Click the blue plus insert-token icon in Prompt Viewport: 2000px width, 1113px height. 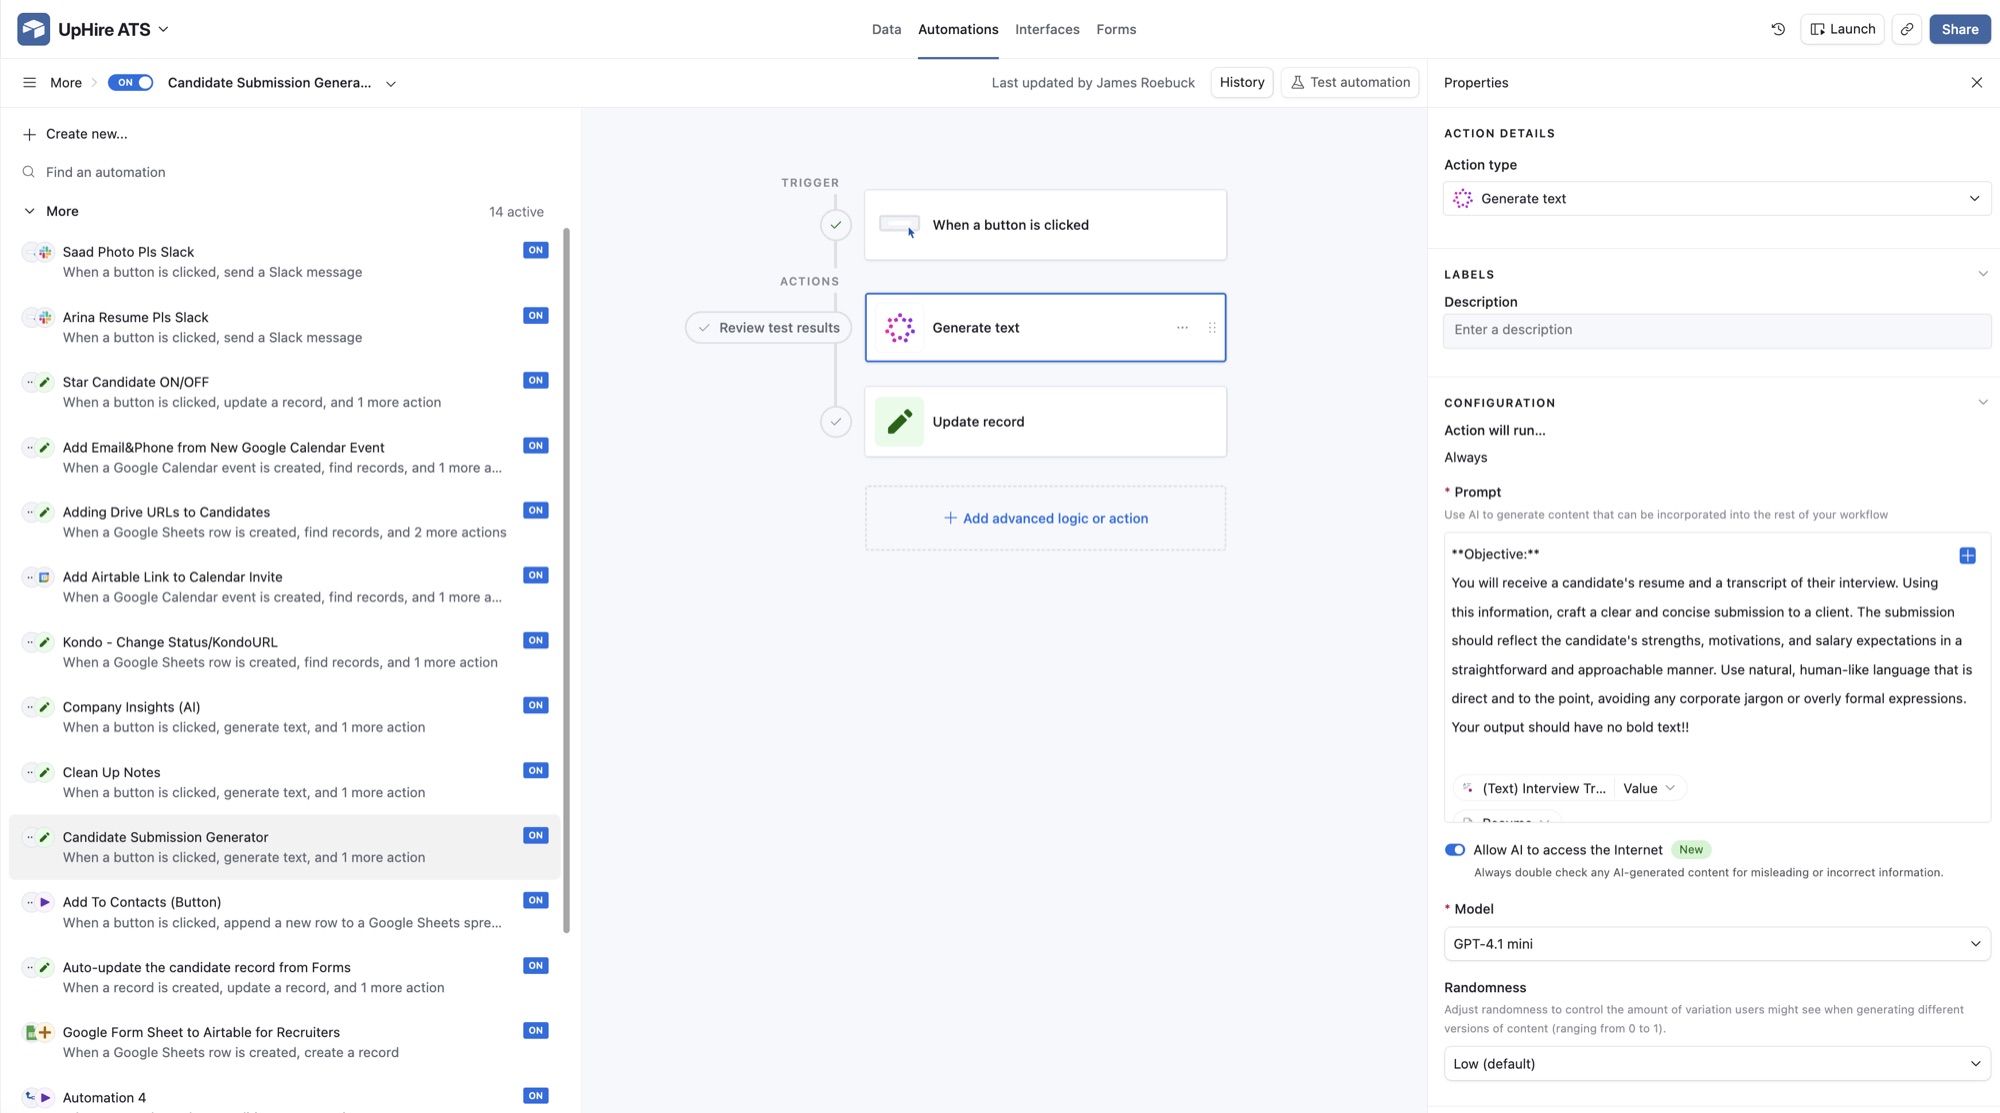point(1967,555)
